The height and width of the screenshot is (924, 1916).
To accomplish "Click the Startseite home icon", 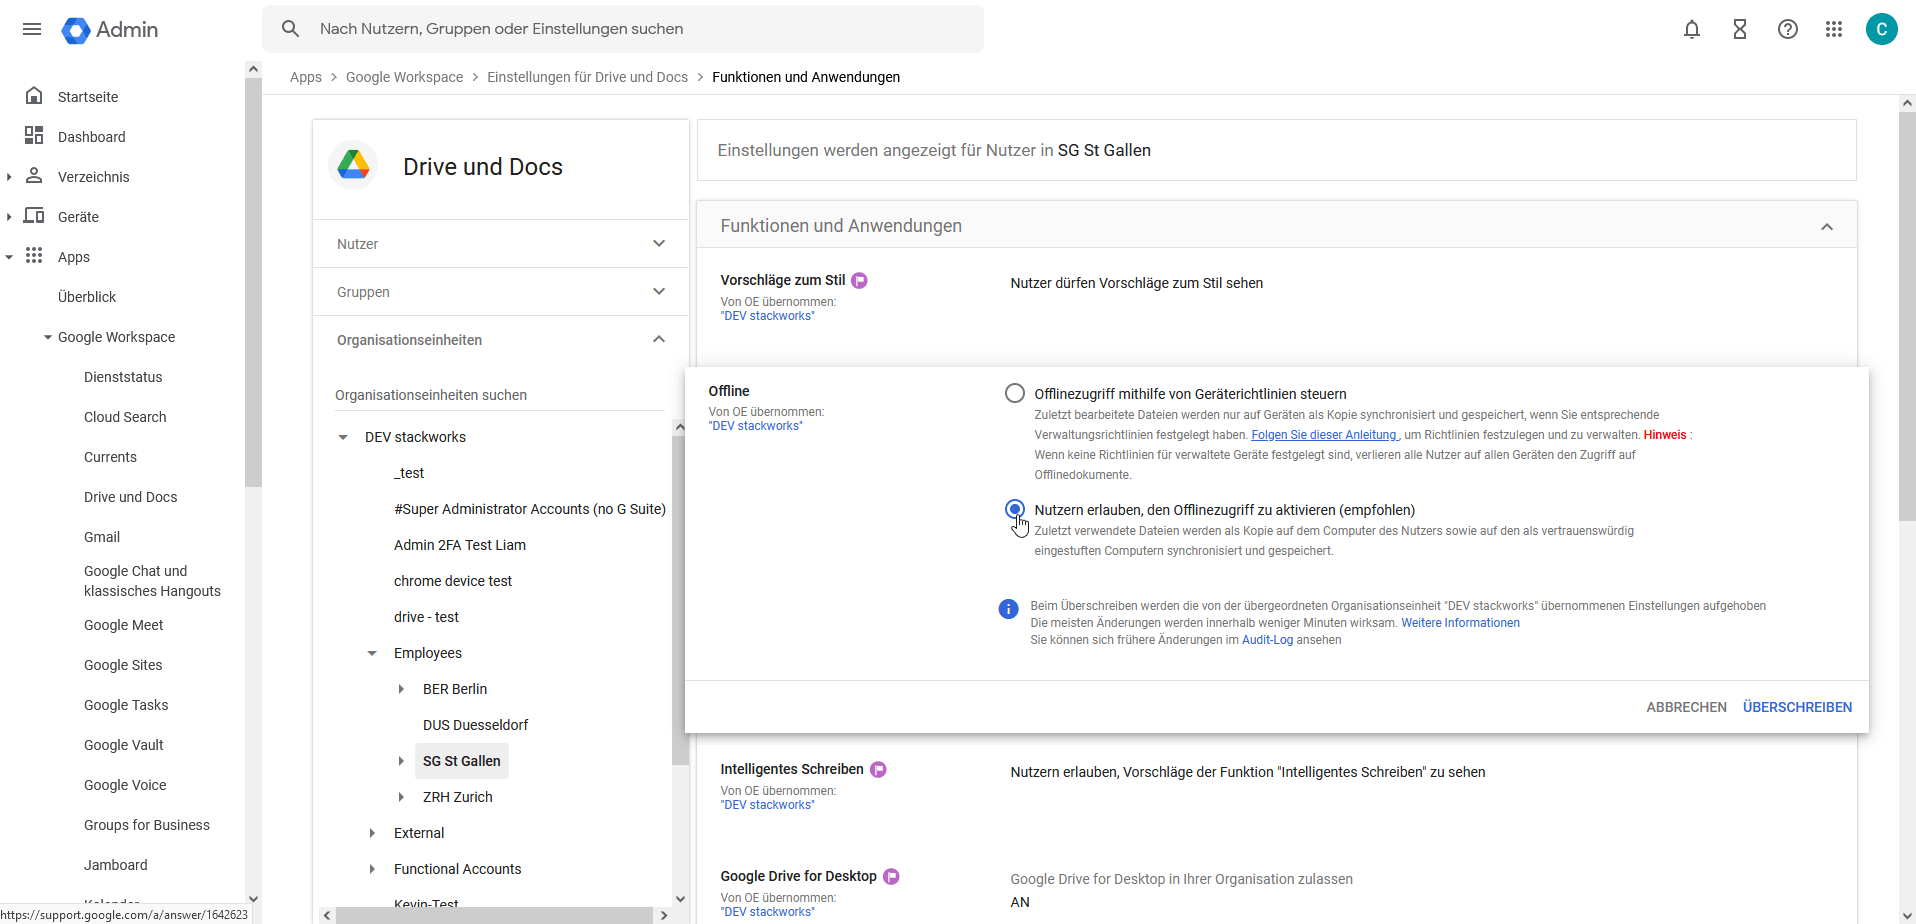I will point(34,96).
